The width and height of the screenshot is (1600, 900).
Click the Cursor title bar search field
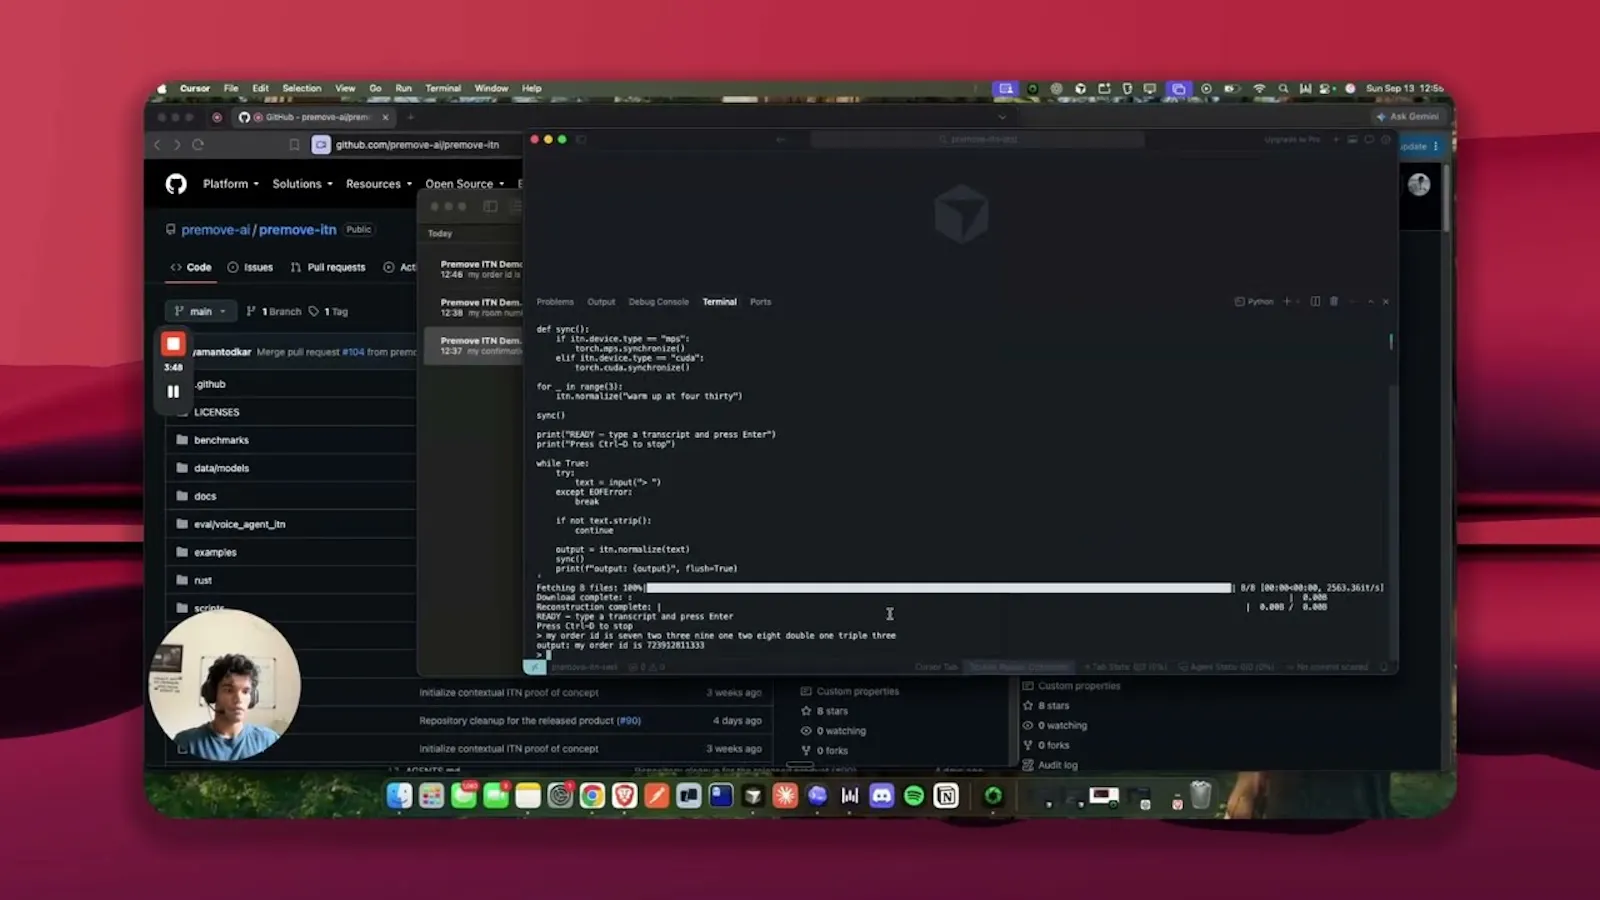coord(978,140)
